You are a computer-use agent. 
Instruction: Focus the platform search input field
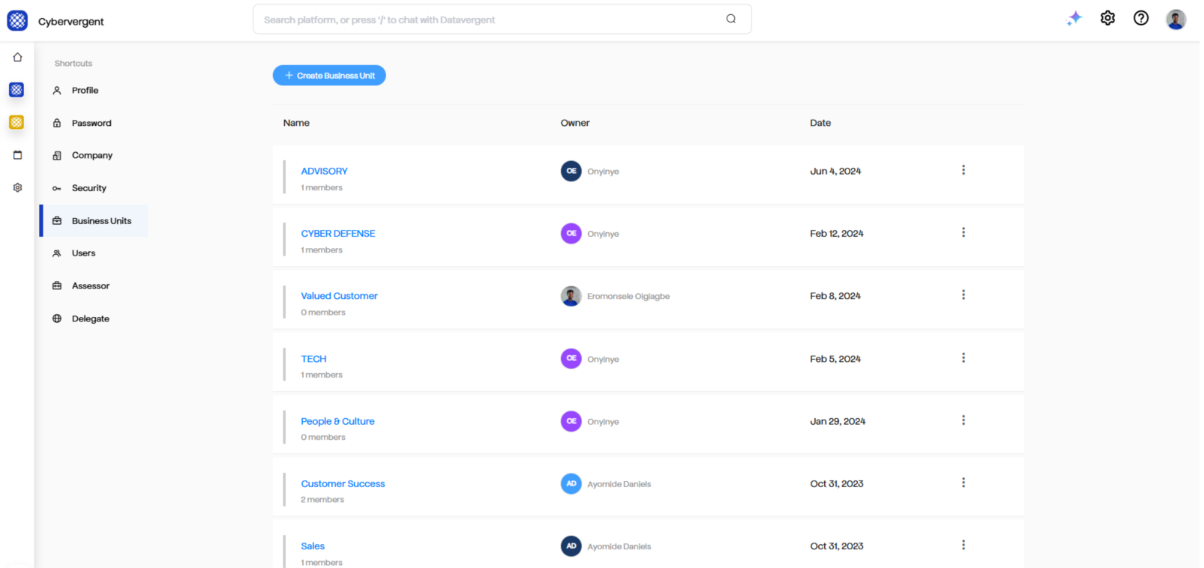tap(490, 19)
